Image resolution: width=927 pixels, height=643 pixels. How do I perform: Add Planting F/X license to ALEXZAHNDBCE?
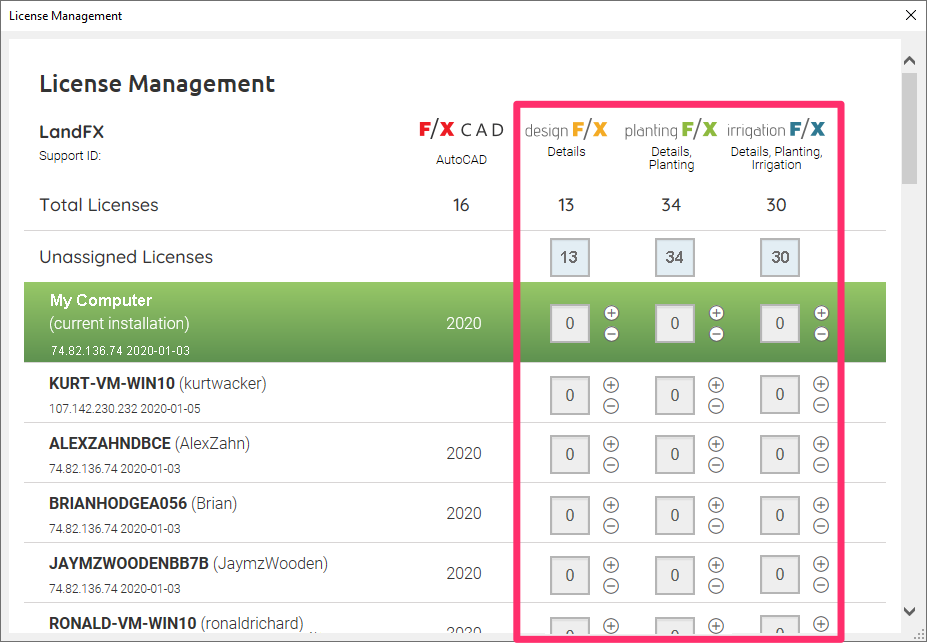[x=716, y=444]
